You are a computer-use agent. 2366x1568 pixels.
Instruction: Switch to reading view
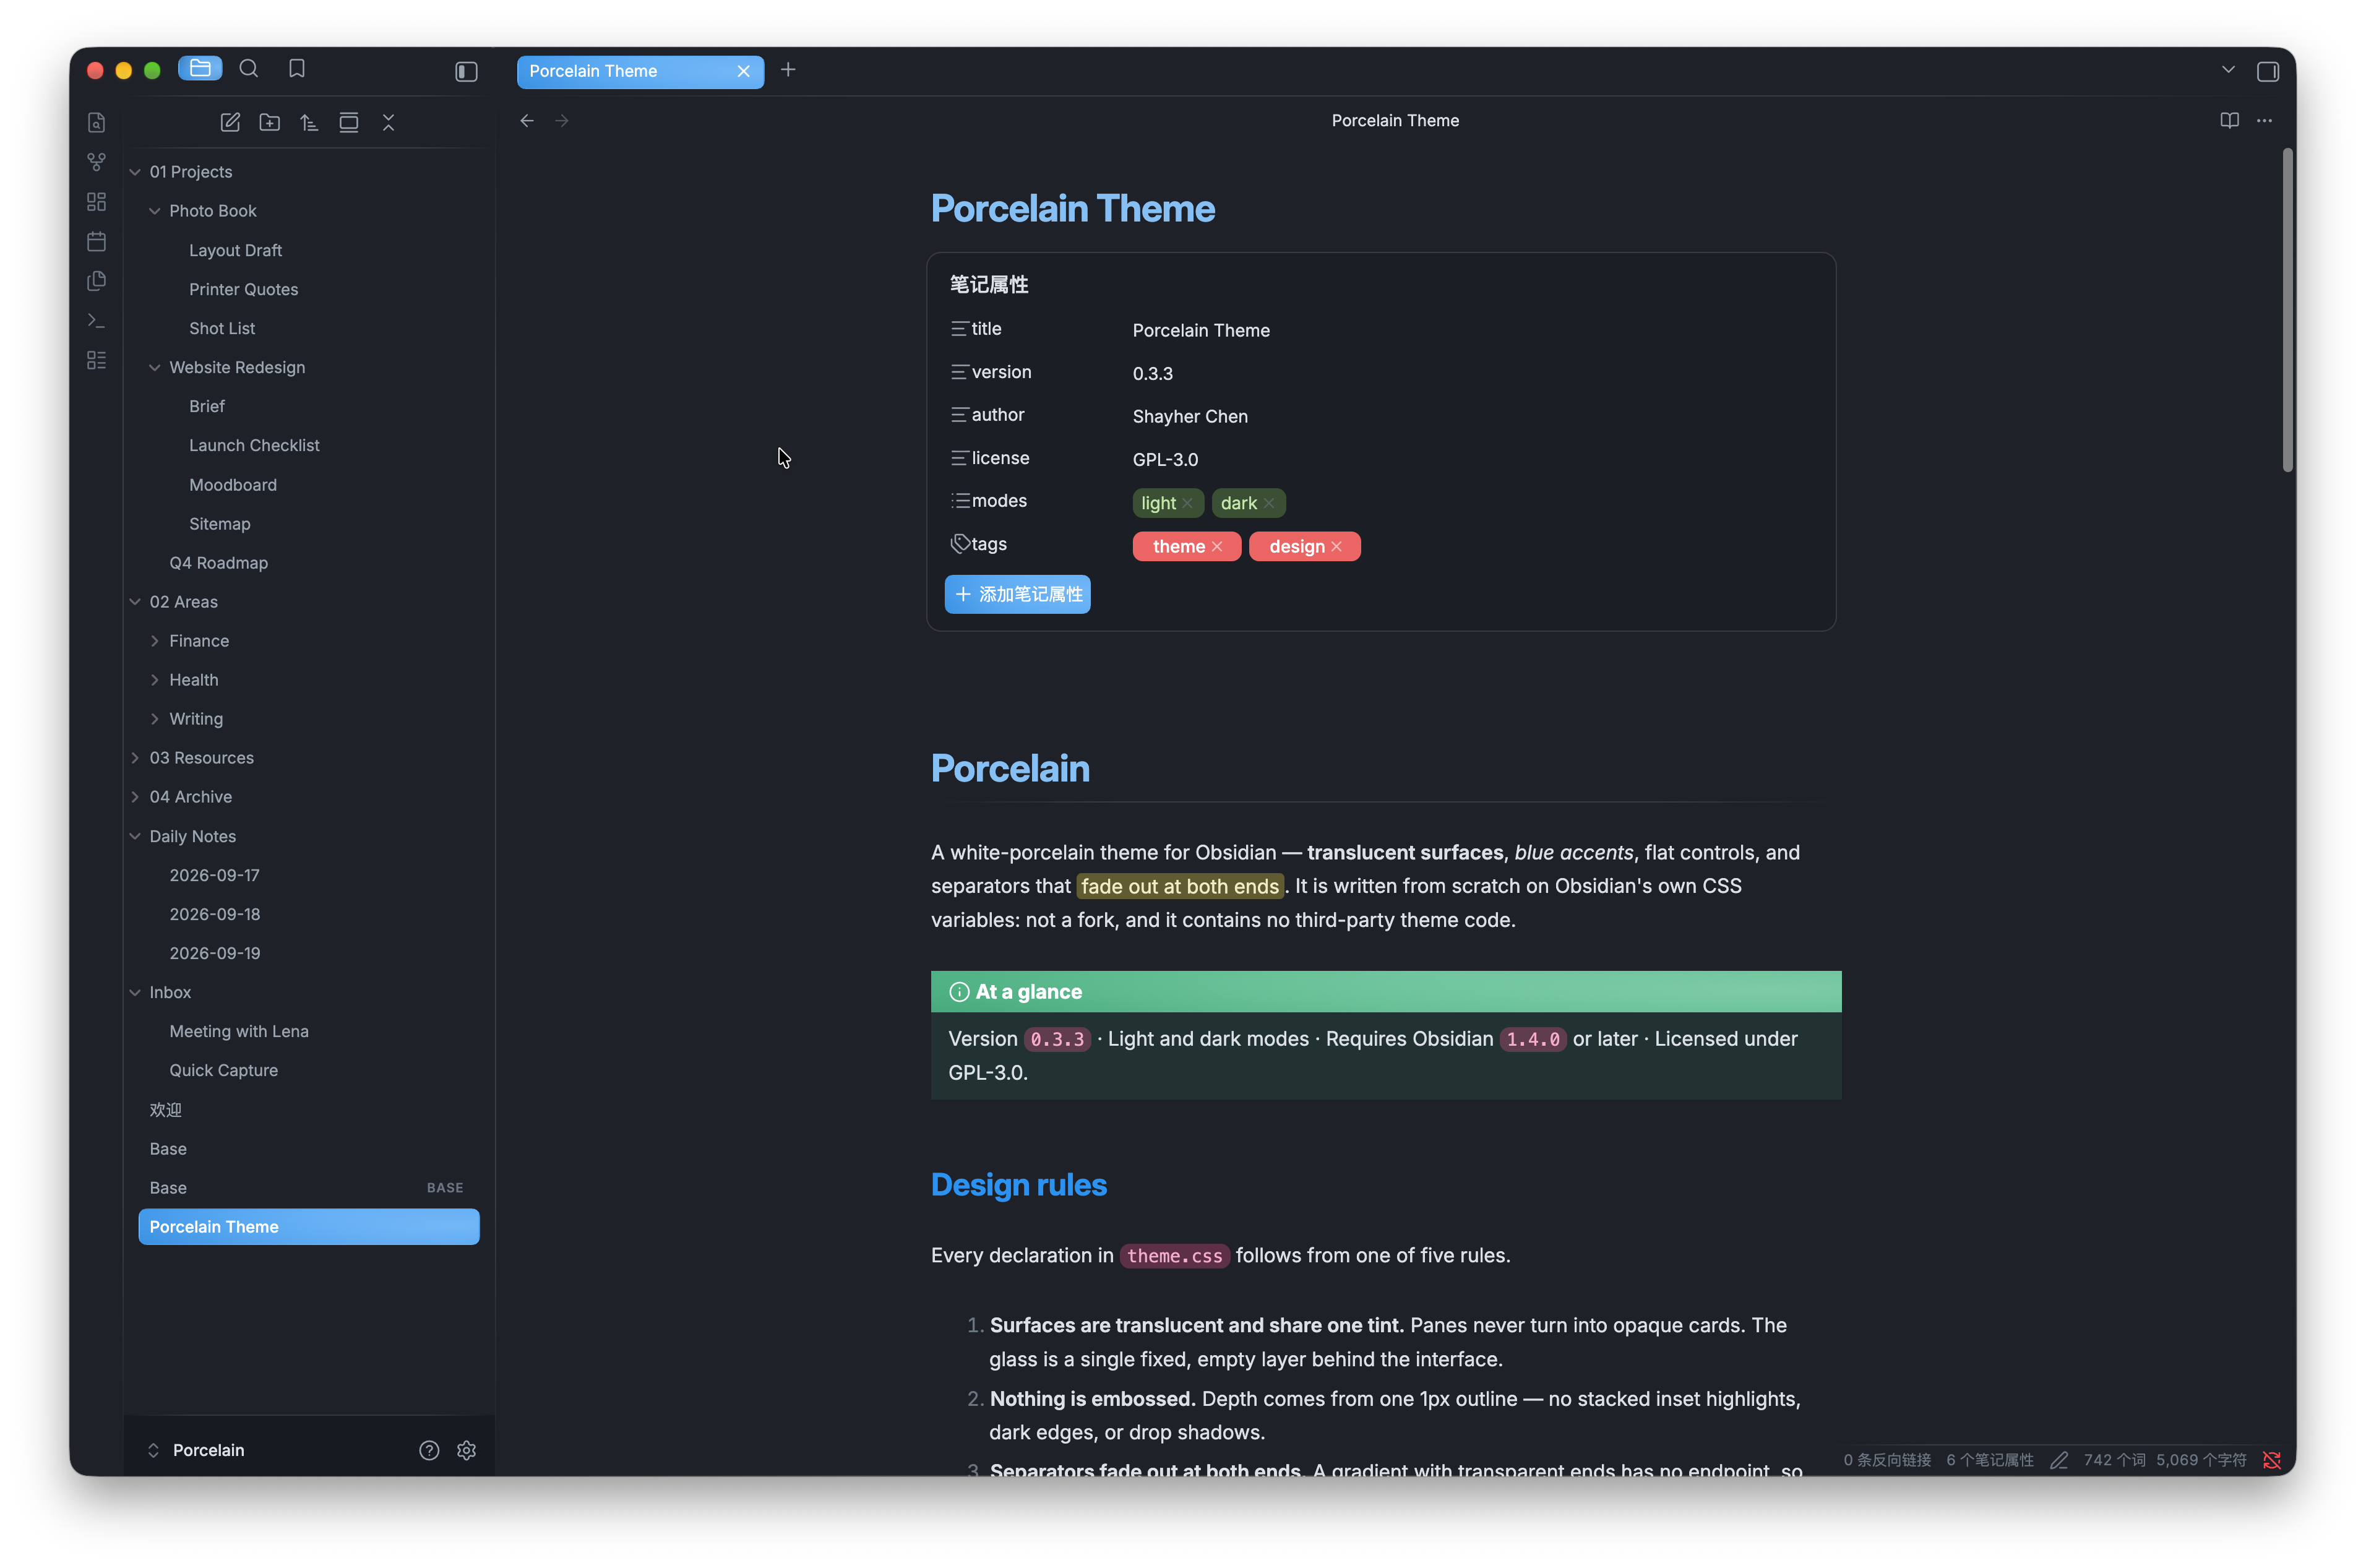coord(2229,121)
